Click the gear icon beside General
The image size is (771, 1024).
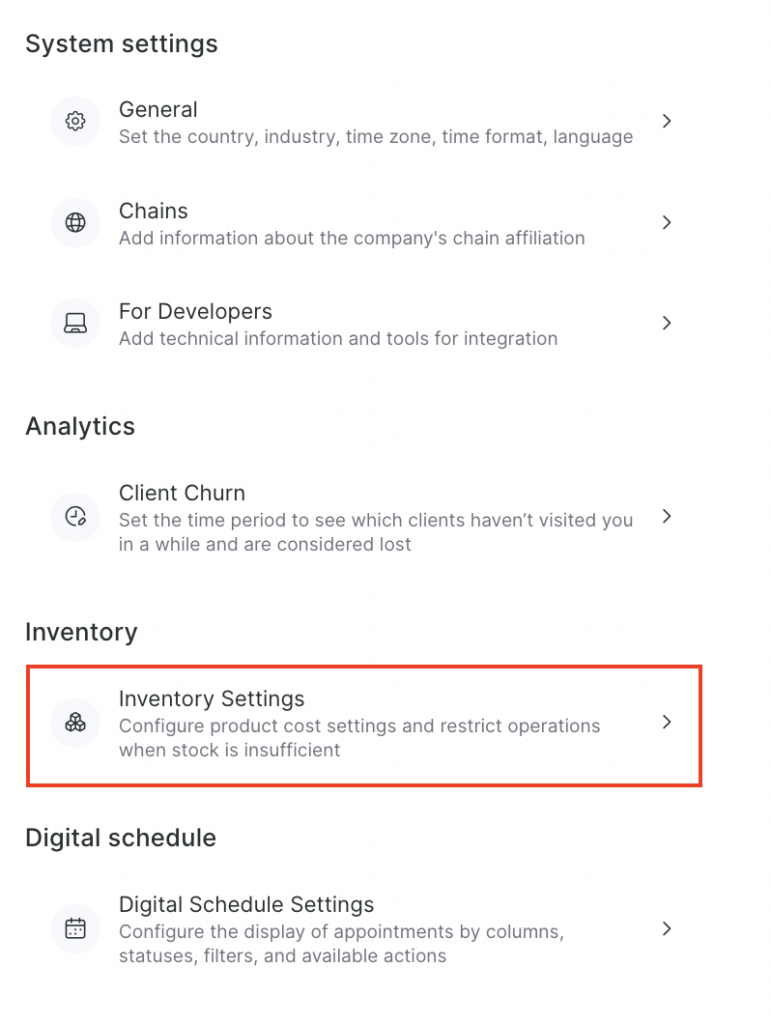pyautogui.click(x=75, y=122)
